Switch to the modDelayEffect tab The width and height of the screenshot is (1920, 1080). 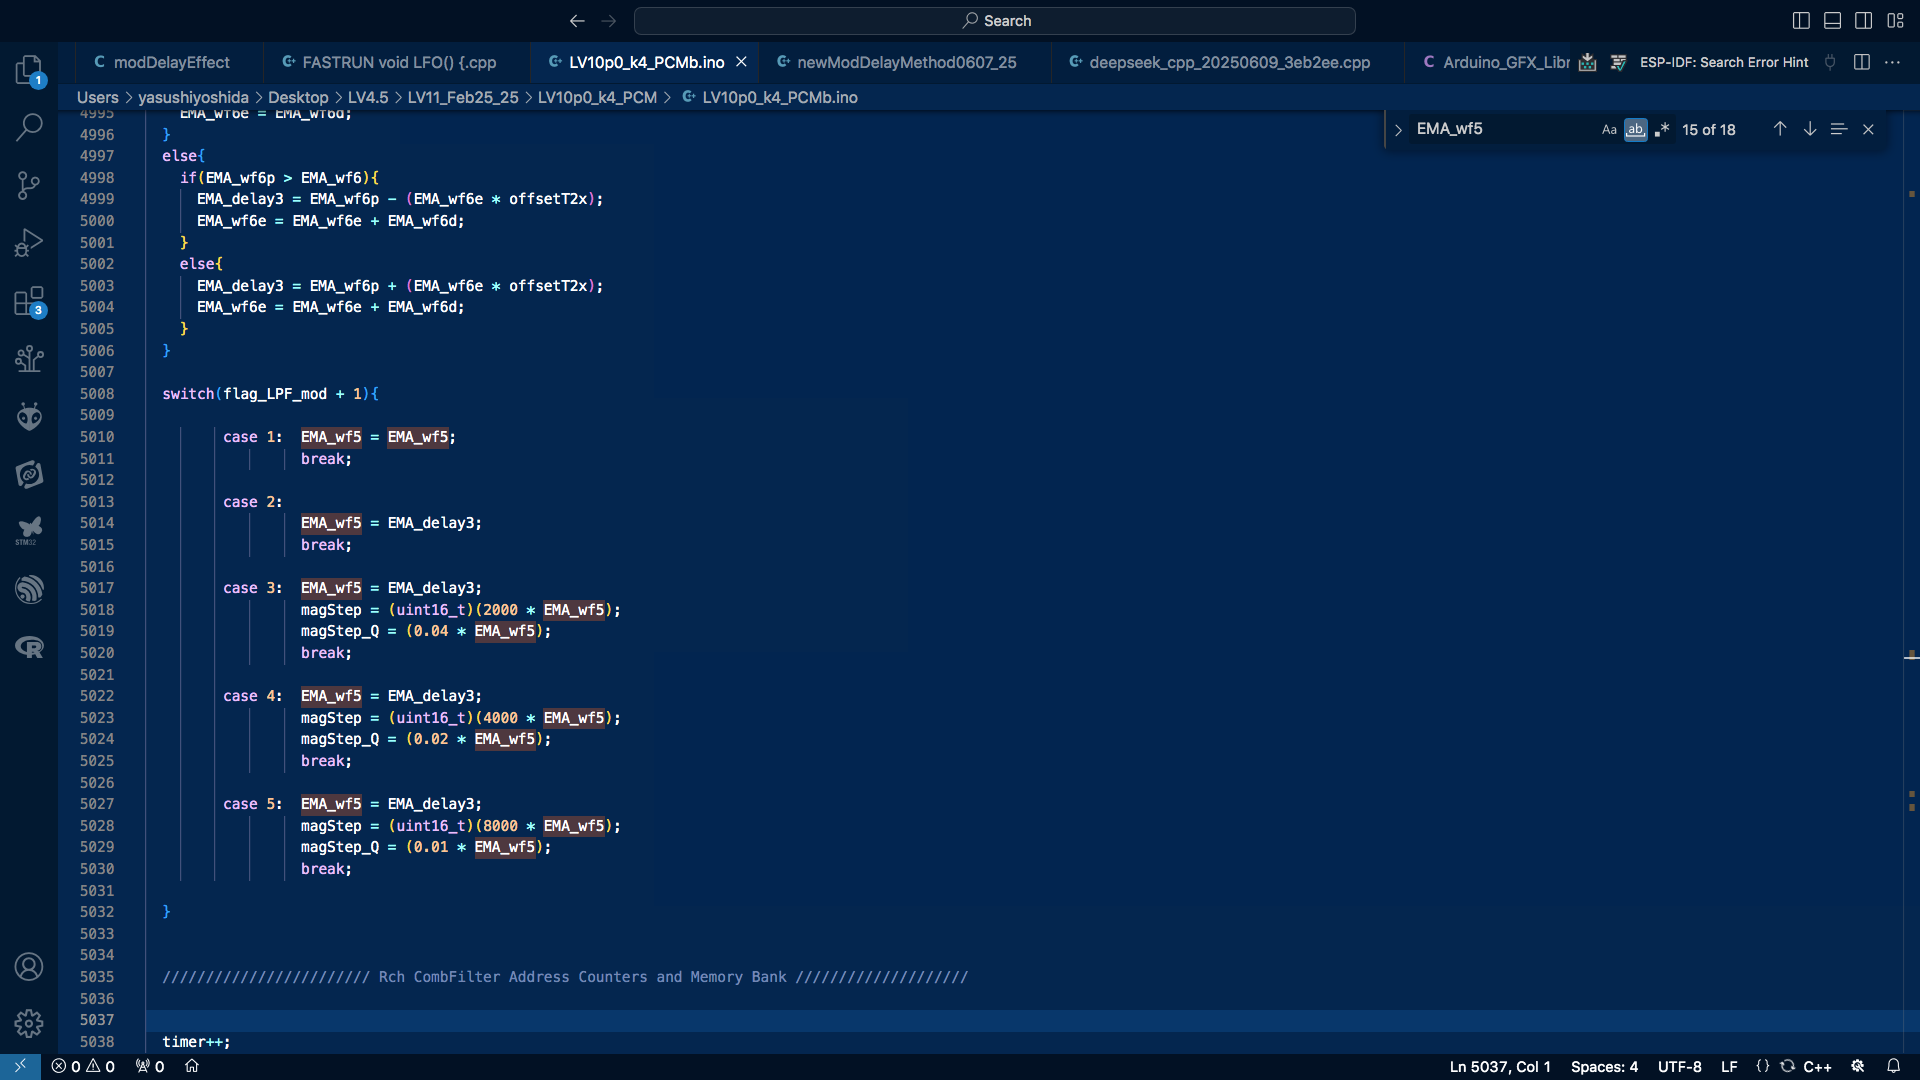[171, 62]
